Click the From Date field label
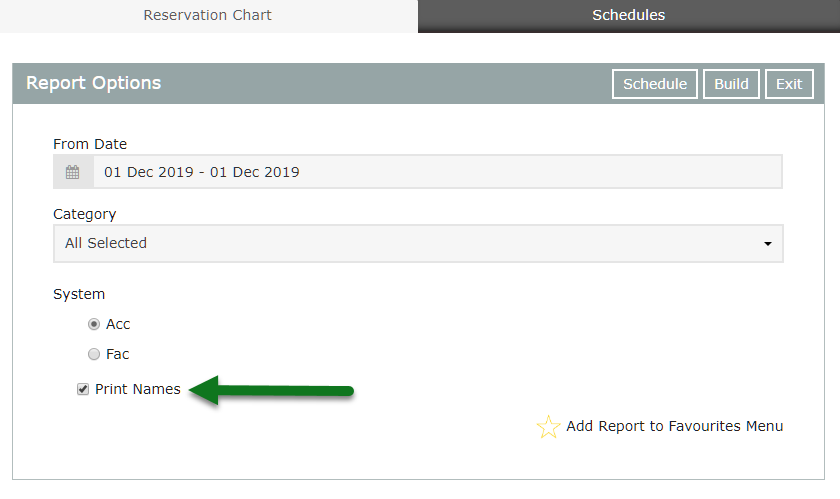 [x=90, y=144]
